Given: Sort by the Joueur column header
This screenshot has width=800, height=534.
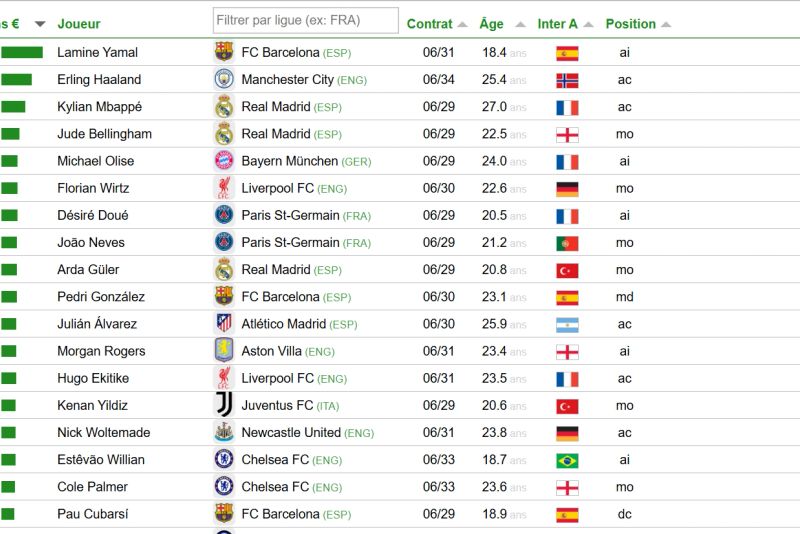Looking at the screenshot, I should [79, 24].
